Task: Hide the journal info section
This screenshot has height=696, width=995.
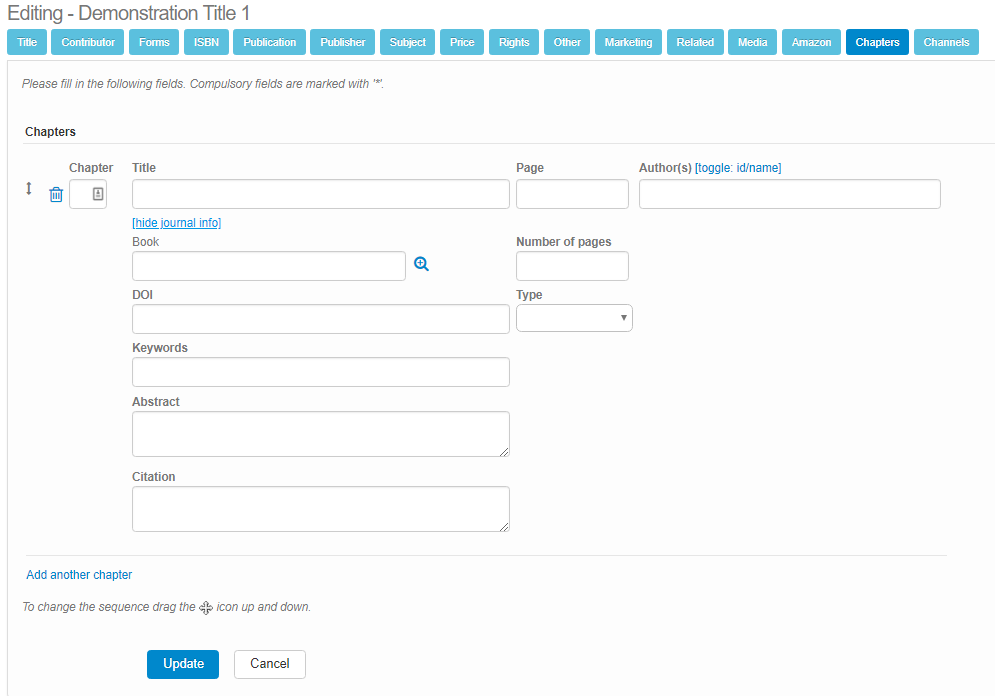Action: [176, 223]
